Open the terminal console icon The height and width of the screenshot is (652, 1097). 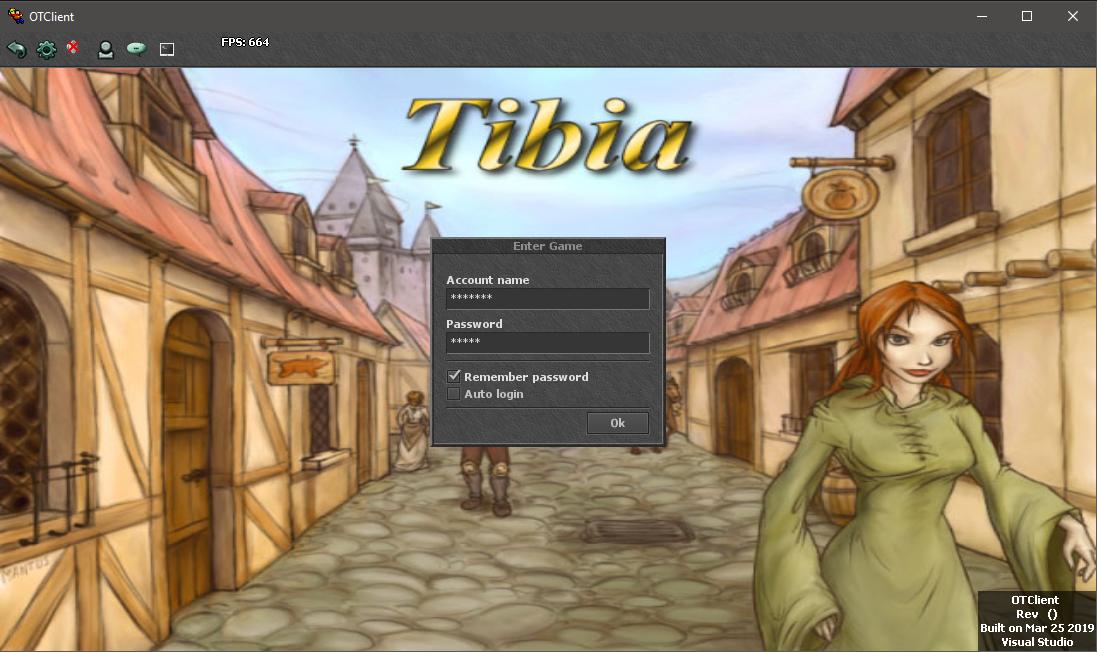point(167,49)
